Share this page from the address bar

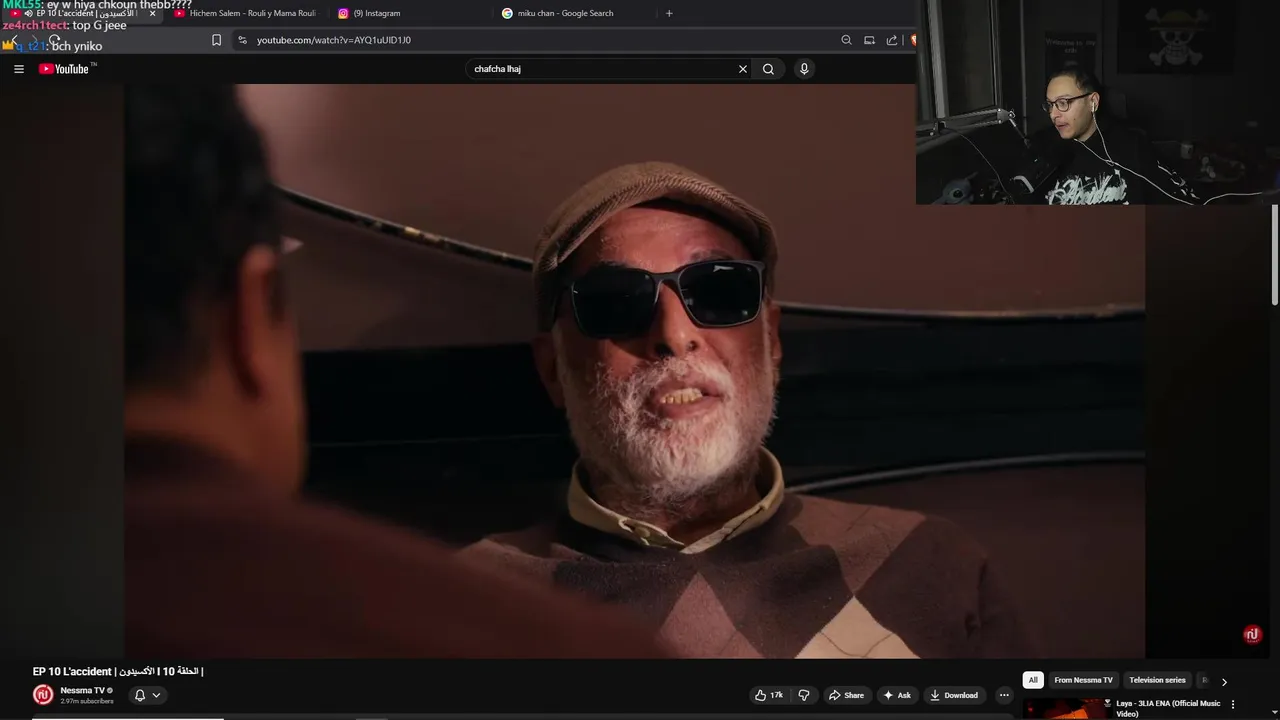pyautogui.click(x=891, y=40)
